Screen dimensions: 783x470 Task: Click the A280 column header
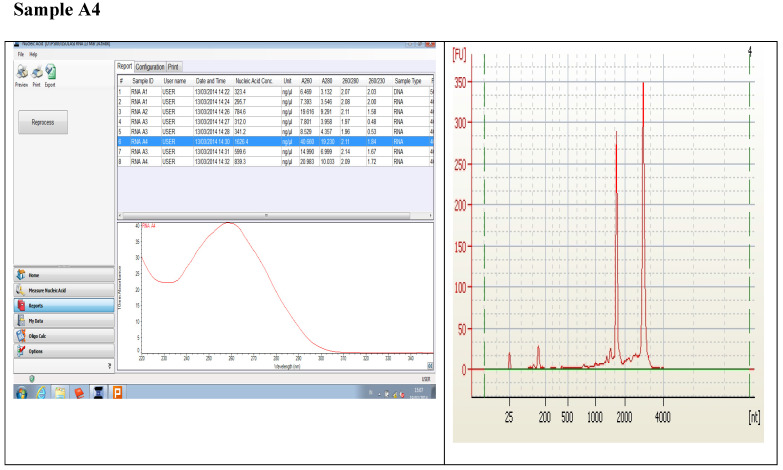click(x=328, y=81)
